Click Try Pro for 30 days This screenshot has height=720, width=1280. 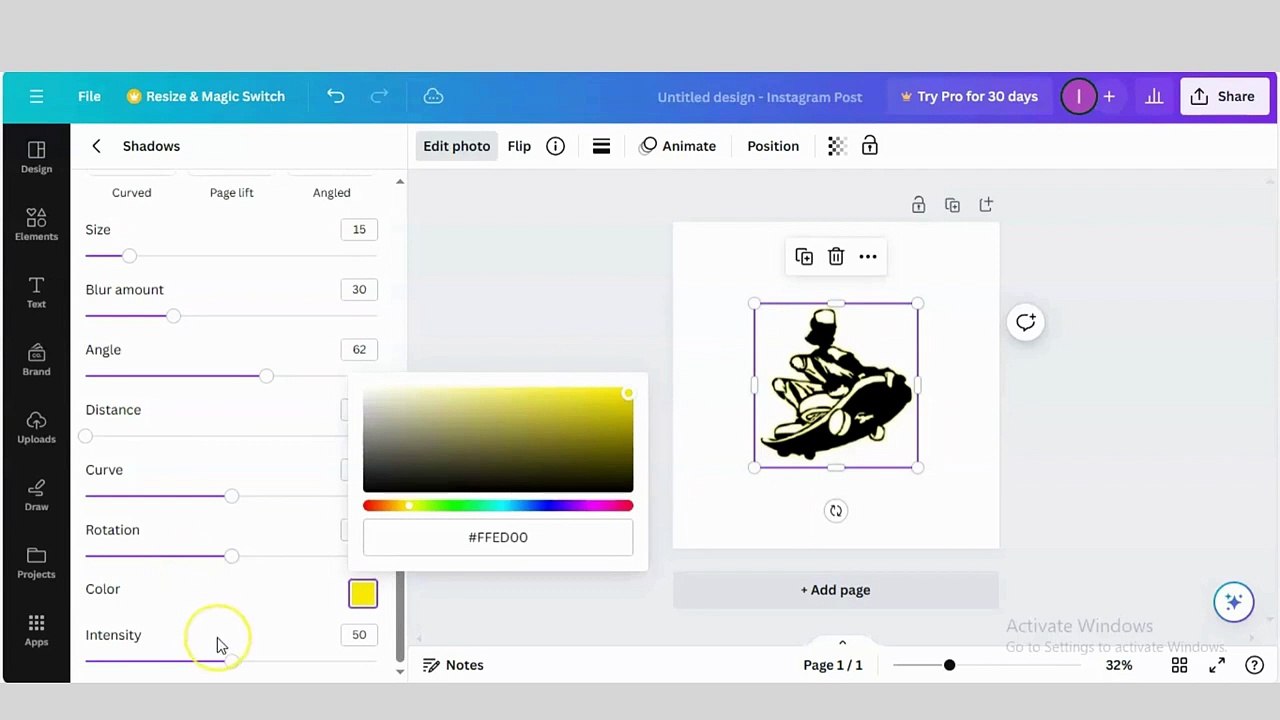pyautogui.click(x=969, y=96)
